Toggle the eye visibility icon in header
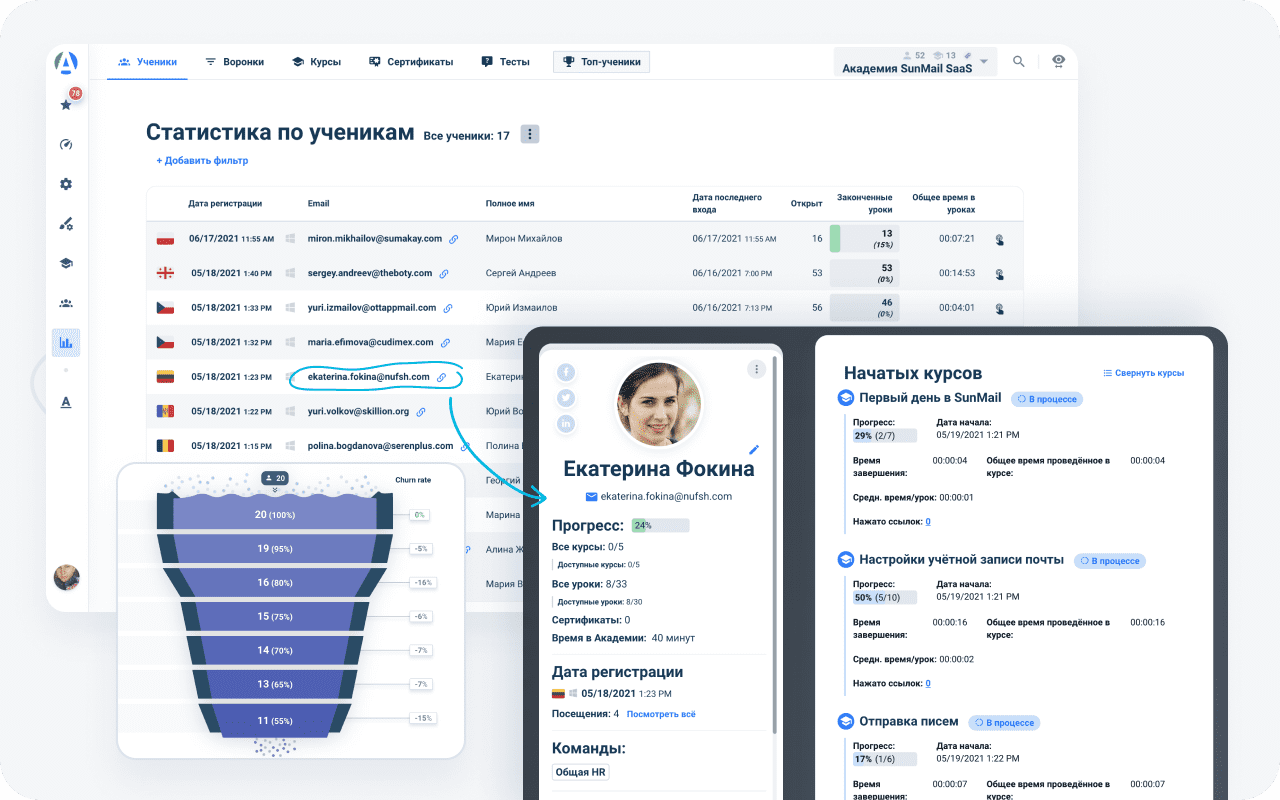1280x800 pixels. coord(1058,62)
